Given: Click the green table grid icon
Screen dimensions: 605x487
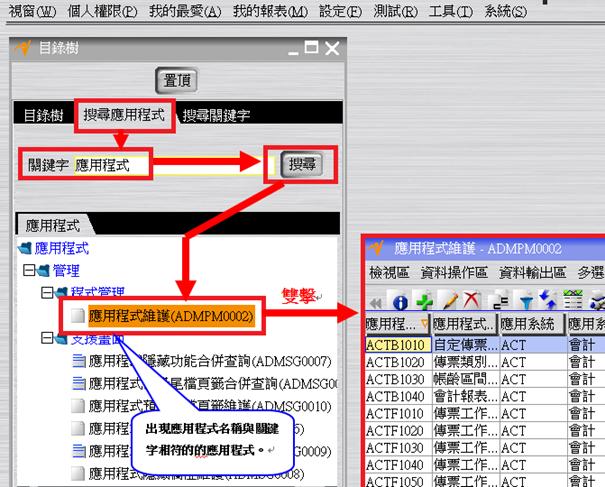Looking at the screenshot, I should (573, 300).
